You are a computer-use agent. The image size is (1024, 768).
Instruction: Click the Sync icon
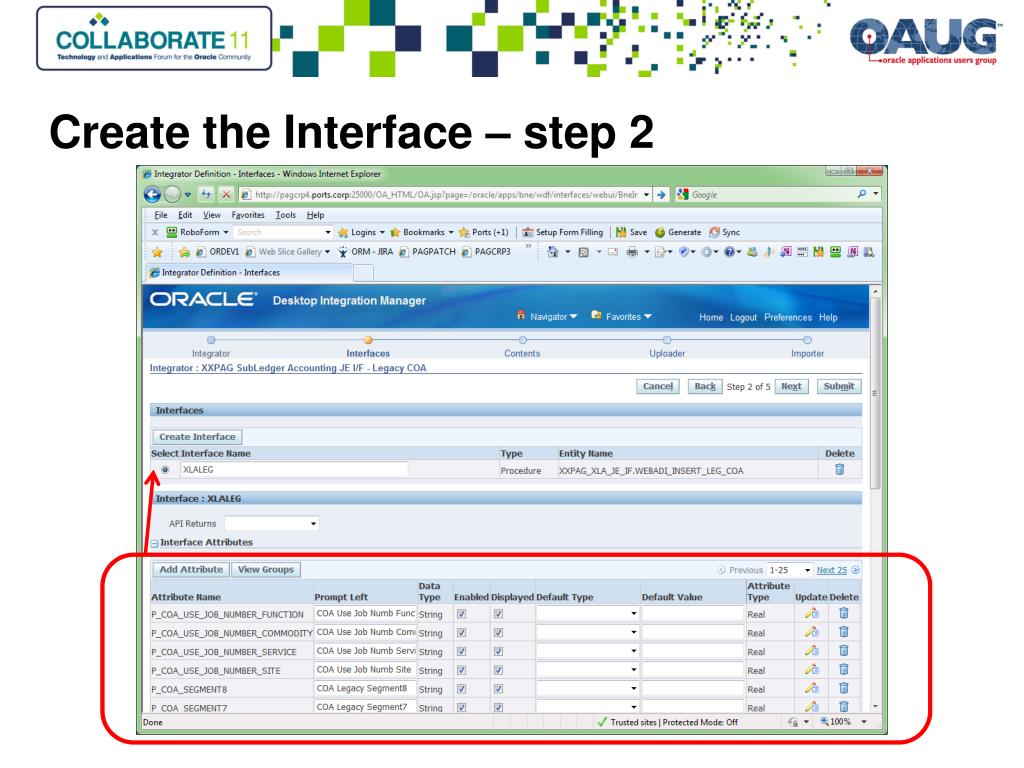714,232
